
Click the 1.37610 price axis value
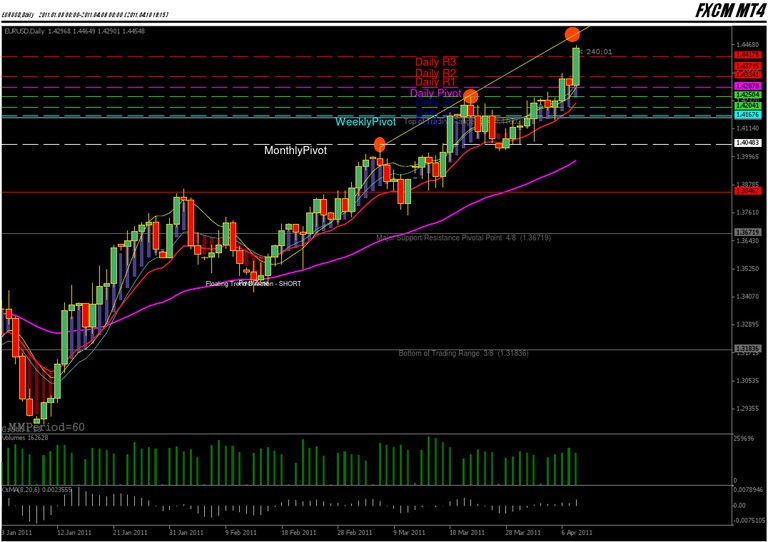pos(747,212)
